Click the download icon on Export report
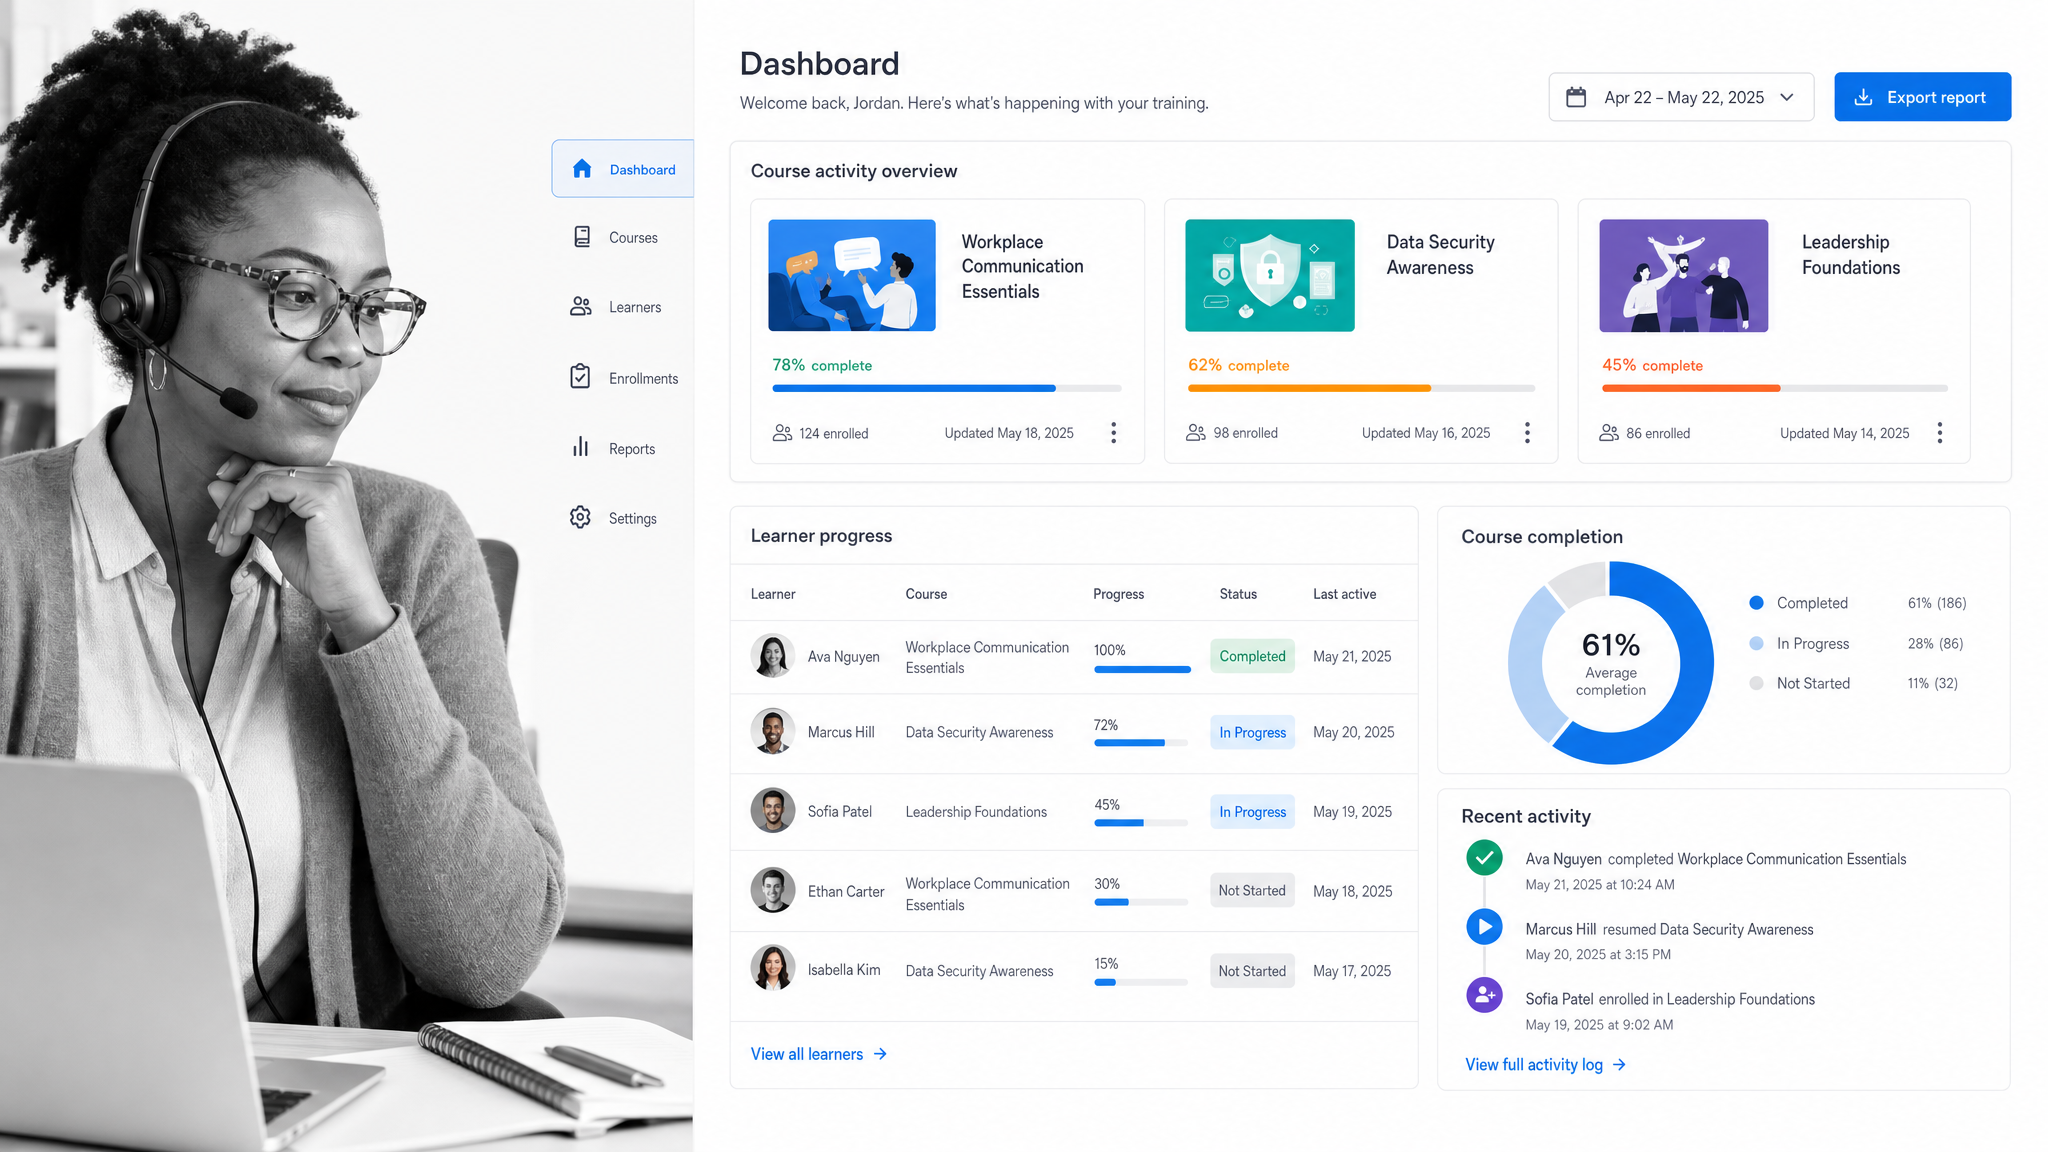The height and width of the screenshot is (1152, 2048). click(1863, 97)
